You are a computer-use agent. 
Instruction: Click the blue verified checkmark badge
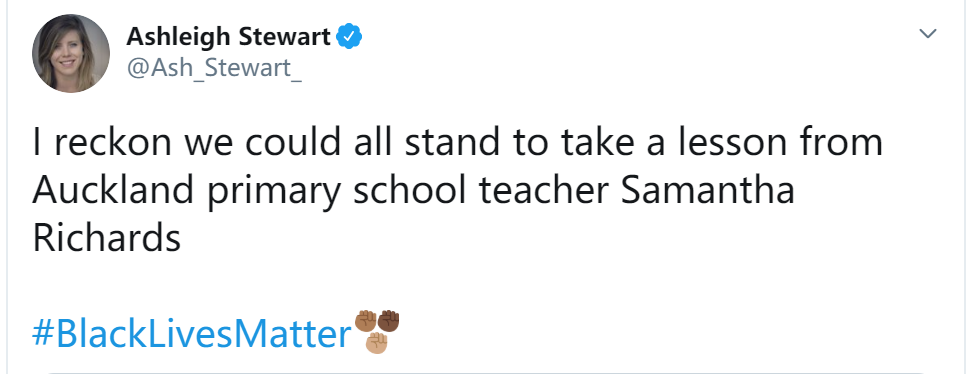(349, 37)
